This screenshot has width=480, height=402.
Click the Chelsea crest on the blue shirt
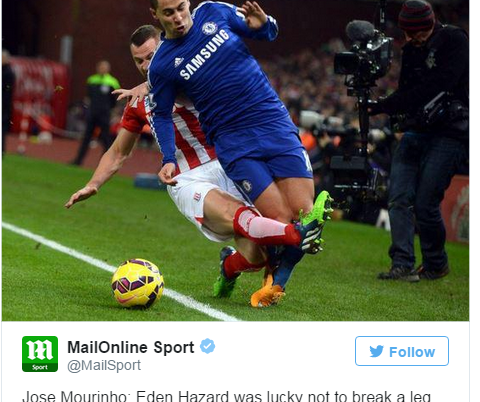209,28
